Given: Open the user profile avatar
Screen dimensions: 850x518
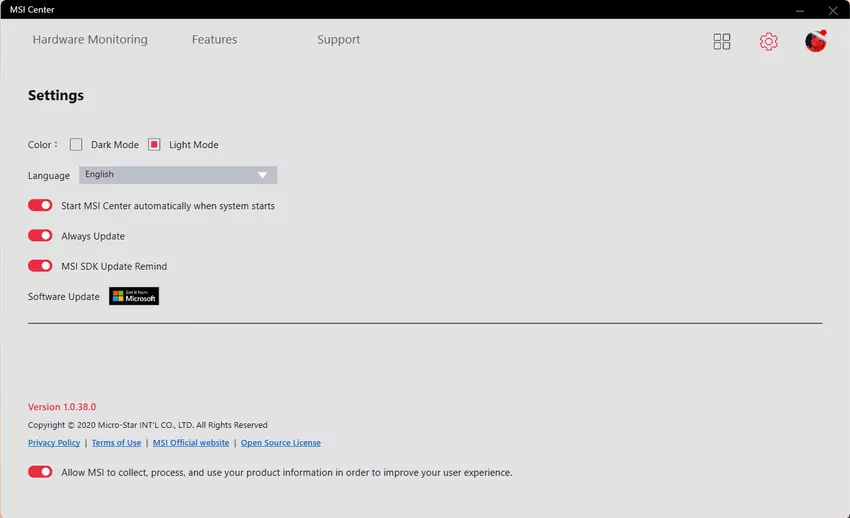Looking at the screenshot, I should (815, 41).
